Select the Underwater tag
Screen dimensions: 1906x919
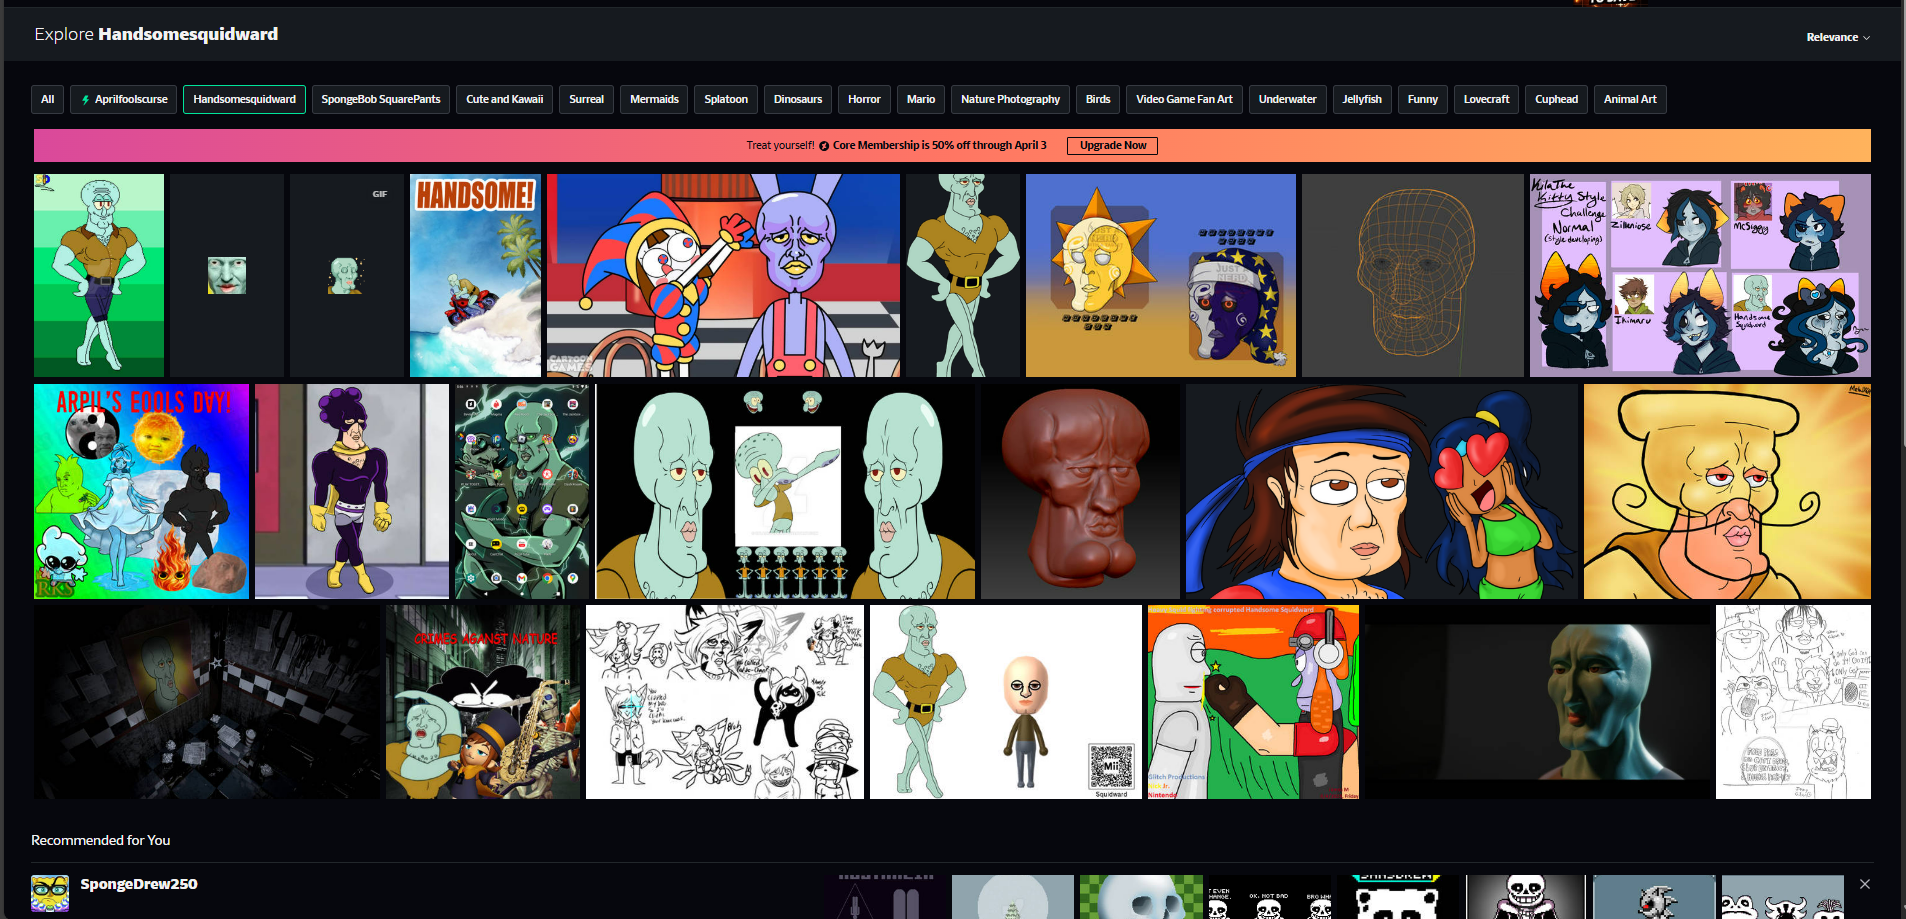coord(1287,99)
